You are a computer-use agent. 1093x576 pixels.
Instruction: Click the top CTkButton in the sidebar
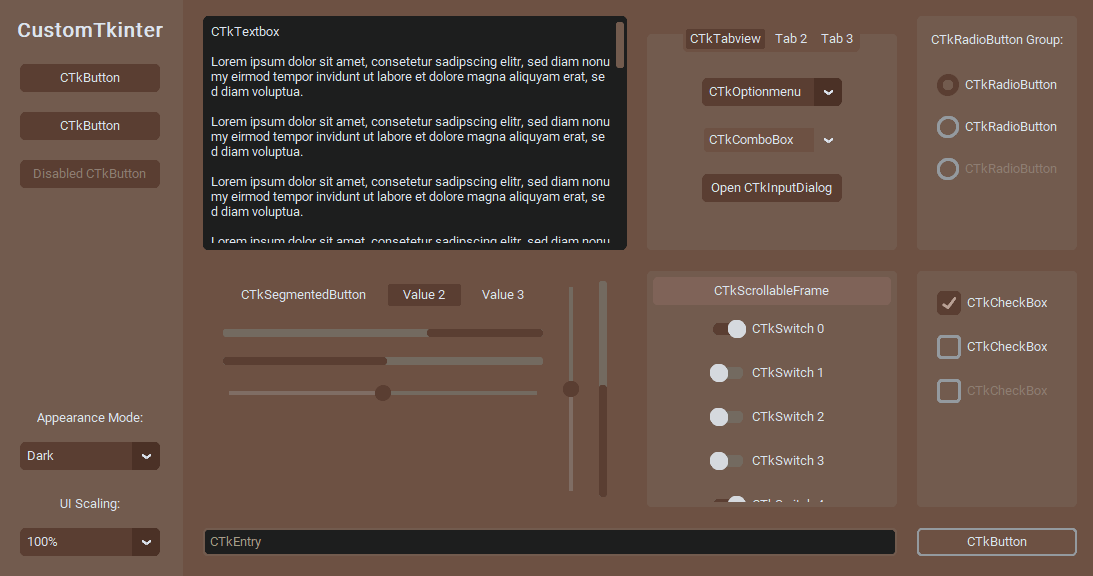tap(89, 77)
